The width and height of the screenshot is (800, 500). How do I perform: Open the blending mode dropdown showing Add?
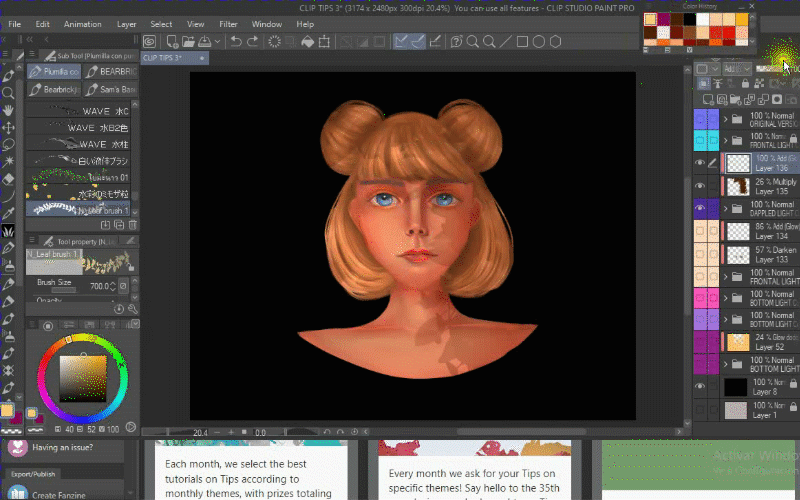pyautogui.click(x=736, y=69)
